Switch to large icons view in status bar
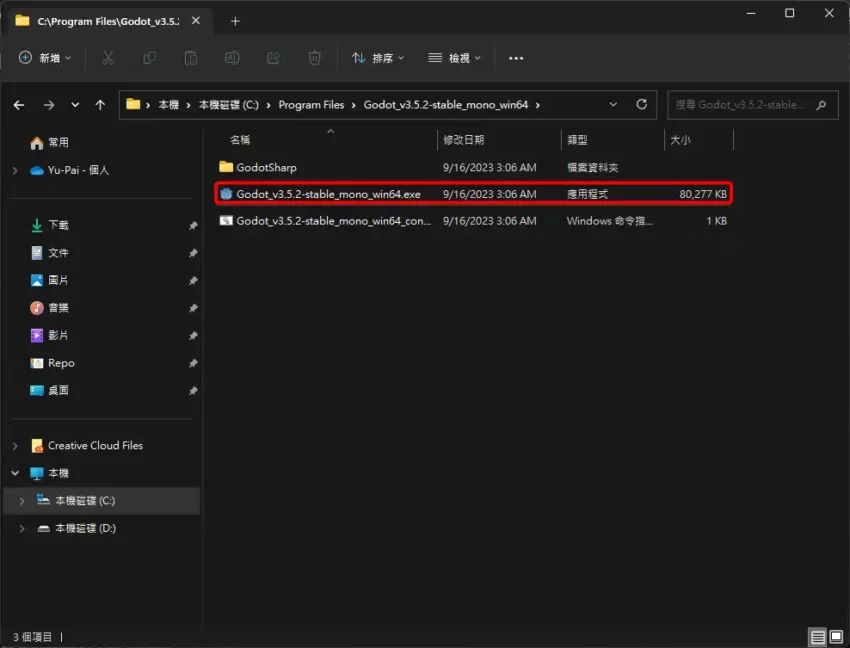 click(836, 637)
